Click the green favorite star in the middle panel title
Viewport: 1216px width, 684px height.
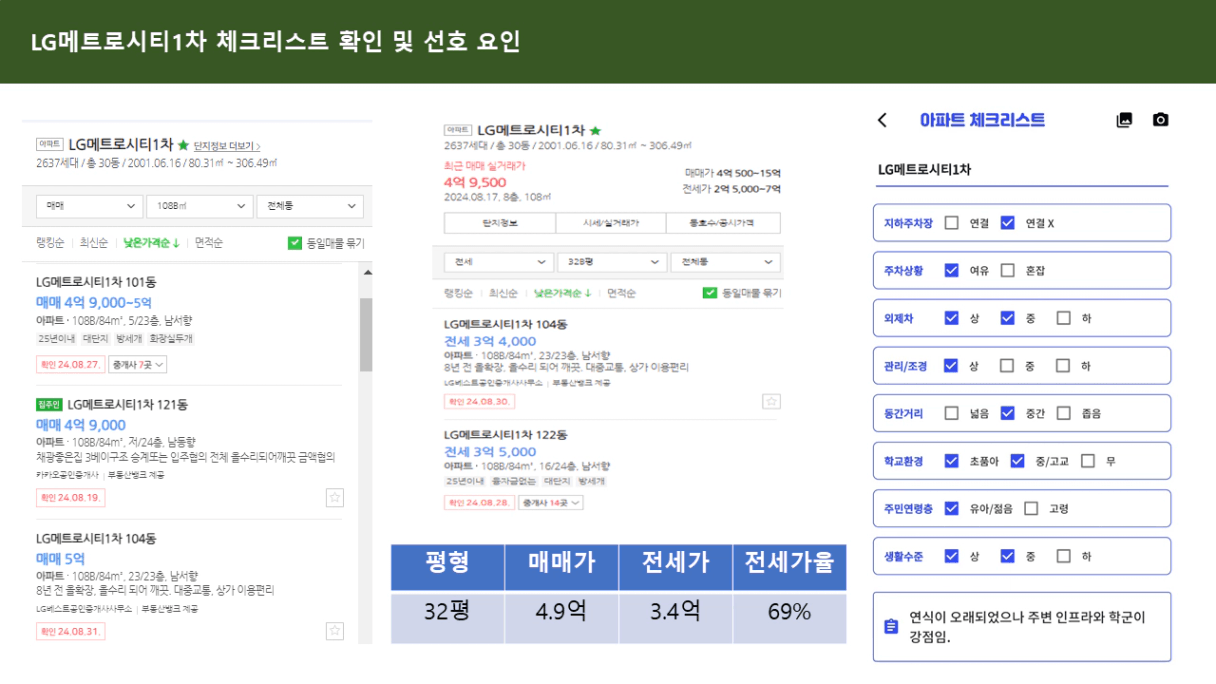(595, 130)
